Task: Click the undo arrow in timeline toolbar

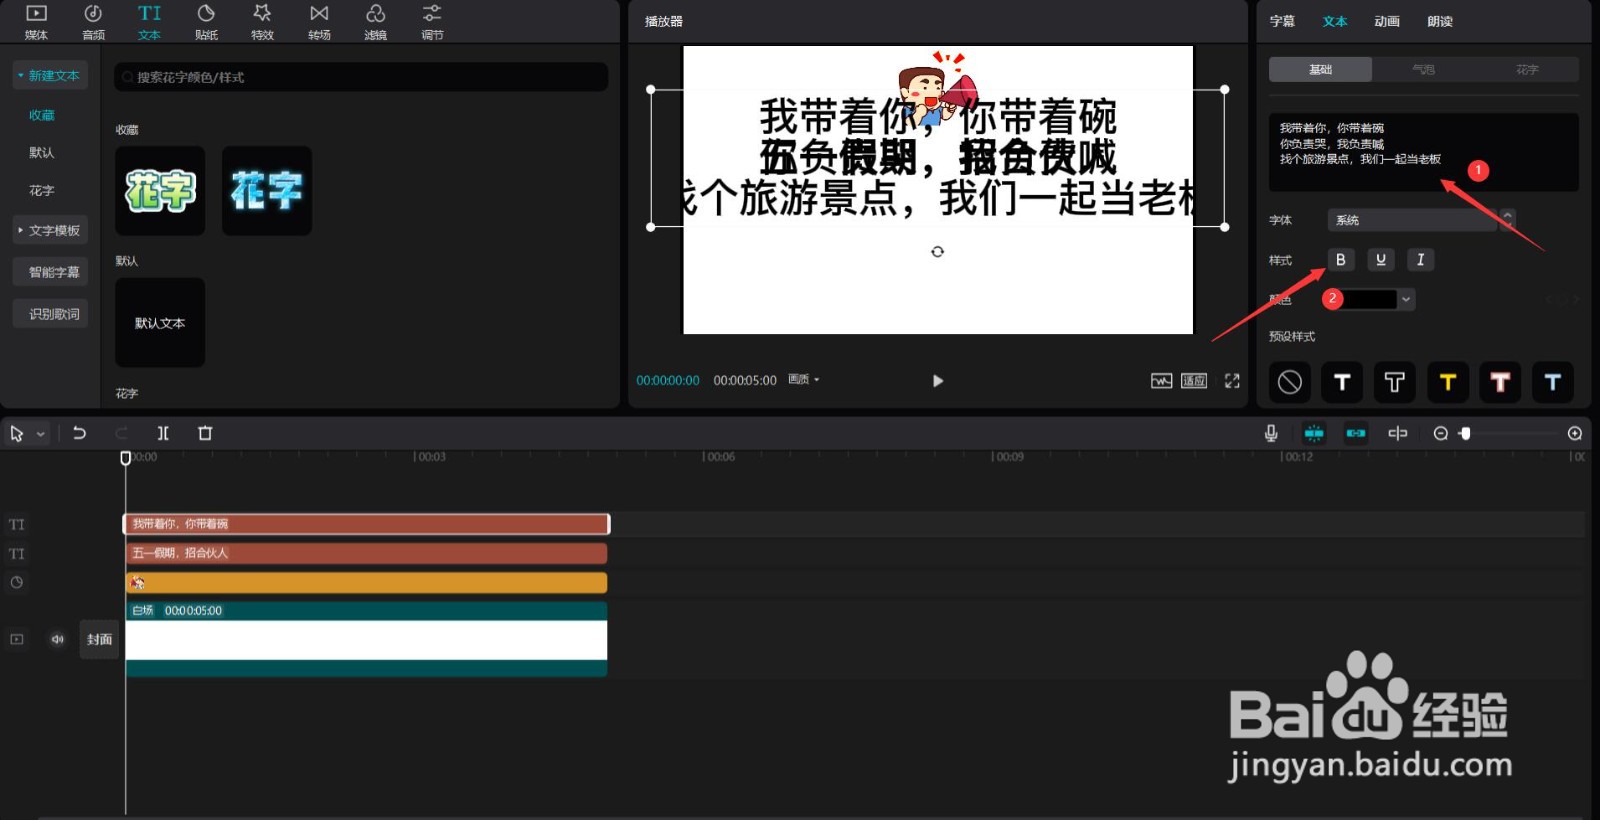Action: pos(79,433)
